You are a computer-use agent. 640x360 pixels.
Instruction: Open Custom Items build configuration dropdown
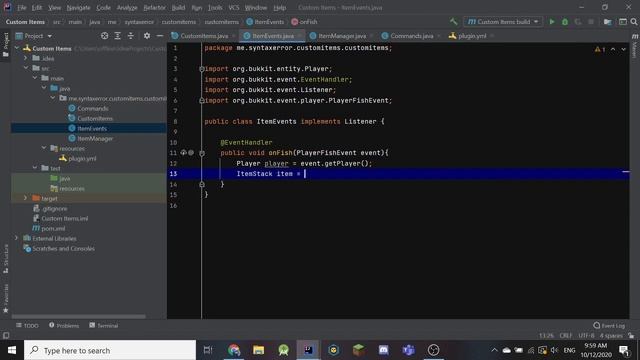point(503,22)
